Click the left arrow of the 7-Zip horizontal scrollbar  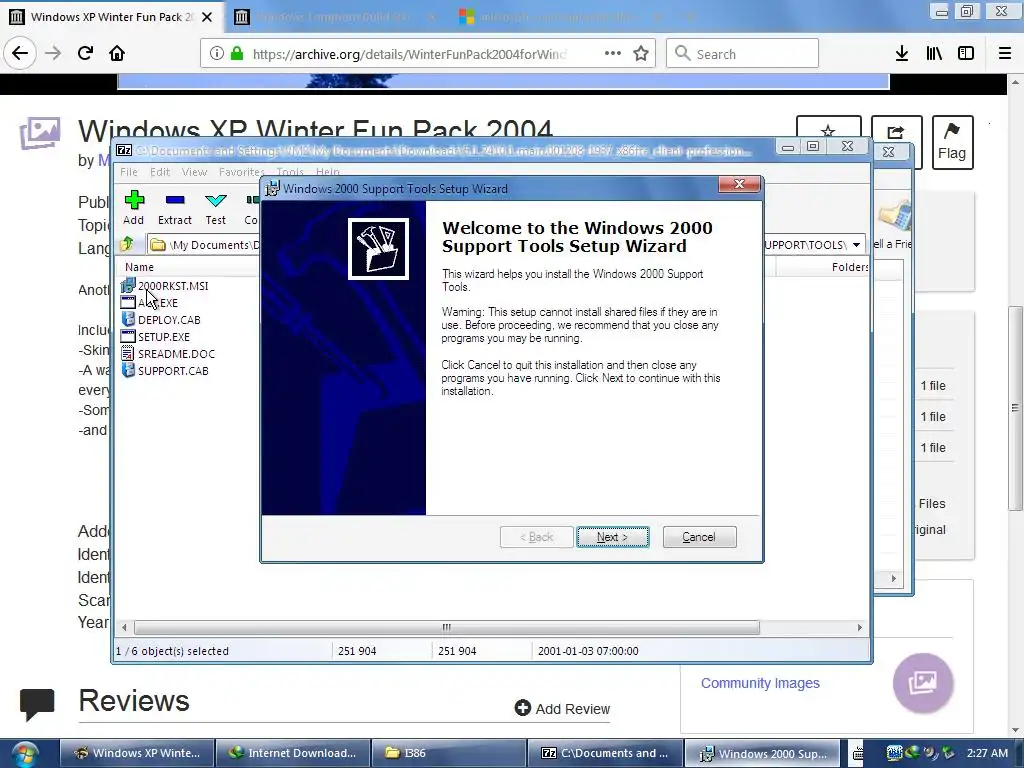(x=124, y=628)
